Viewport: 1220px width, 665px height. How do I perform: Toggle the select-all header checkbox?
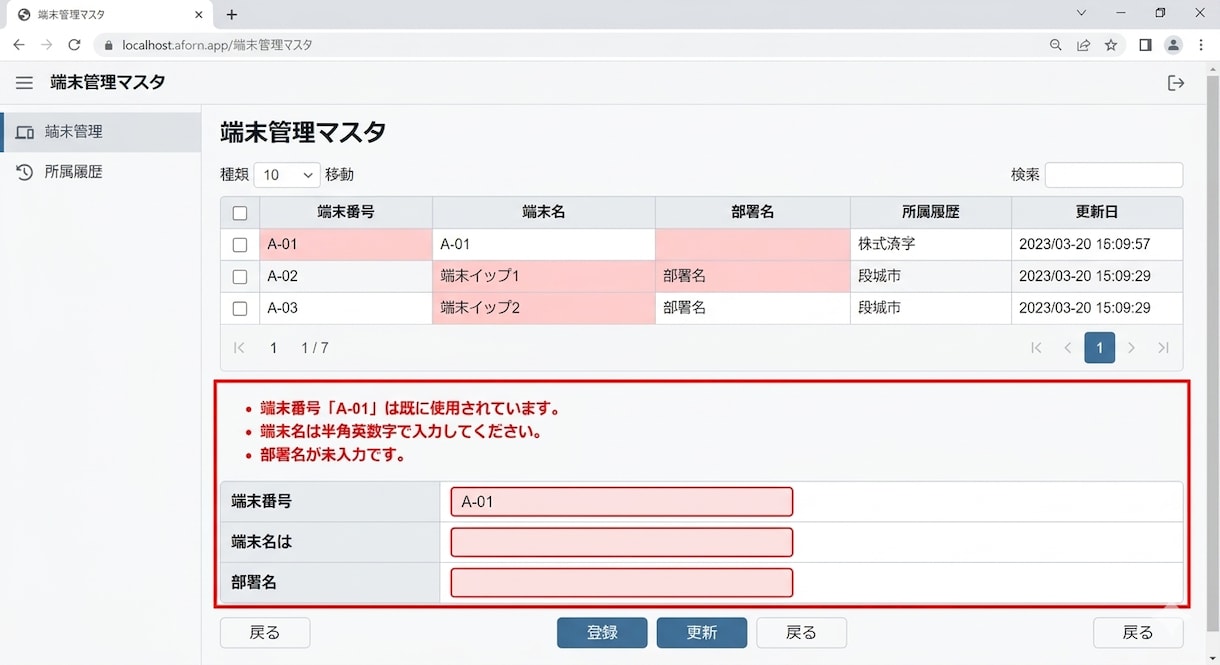240,213
